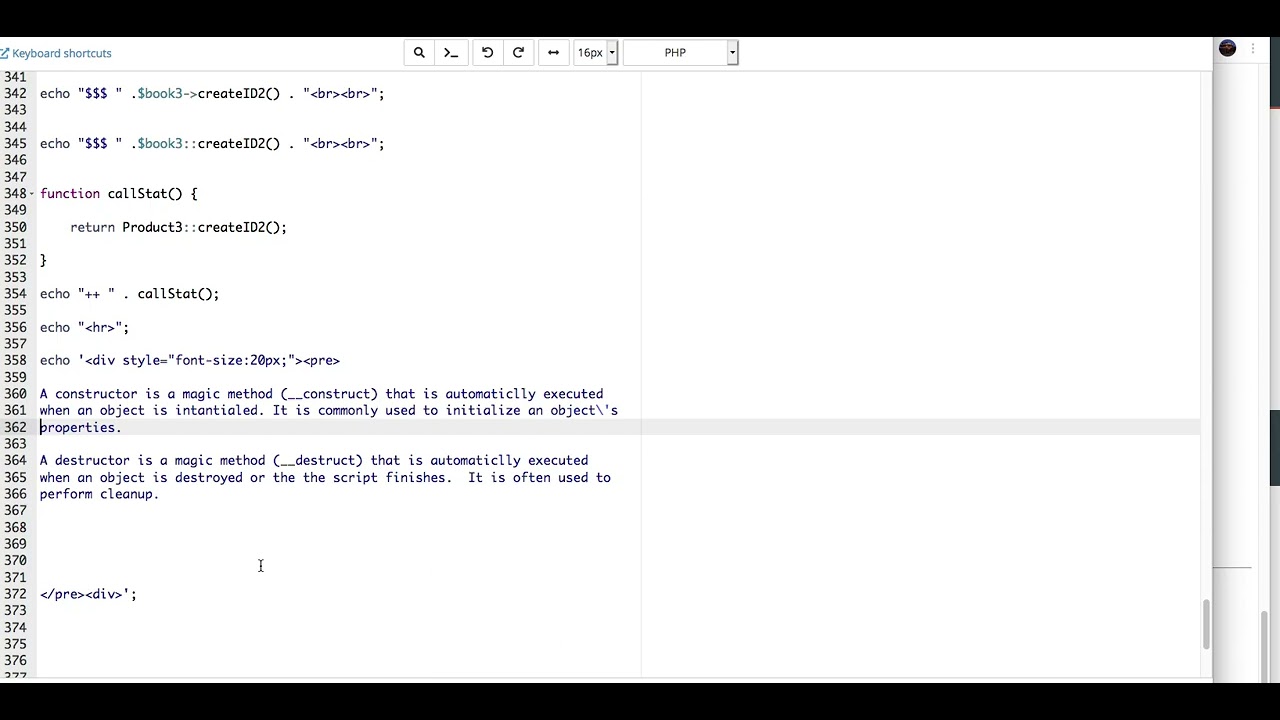Image resolution: width=1280 pixels, height=720 pixels.
Task: Click code text "function callStat() {"
Action: point(119,194)
